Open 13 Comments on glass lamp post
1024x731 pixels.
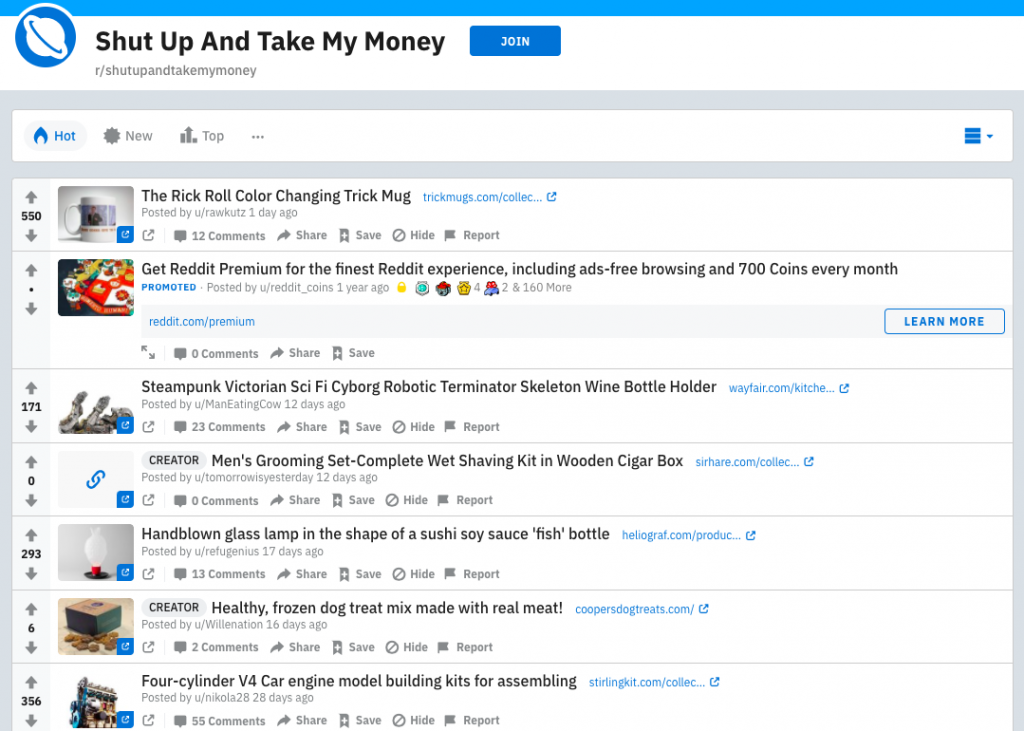click(x=219, y=574)
